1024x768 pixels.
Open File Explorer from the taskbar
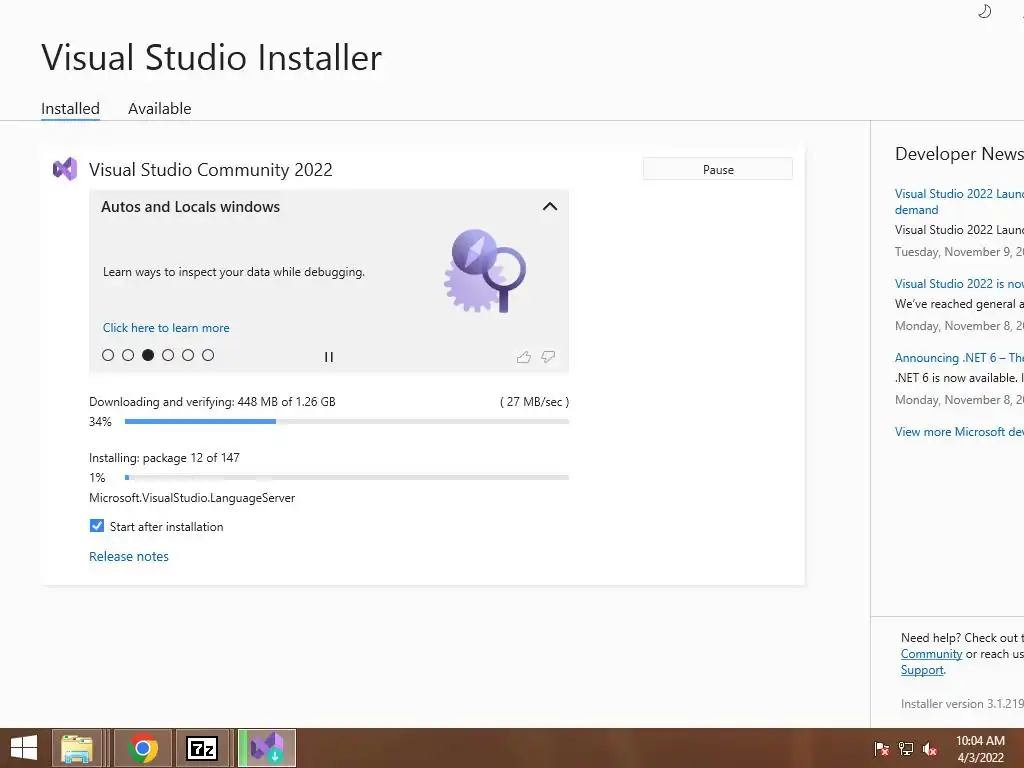(x=77, y=748)
